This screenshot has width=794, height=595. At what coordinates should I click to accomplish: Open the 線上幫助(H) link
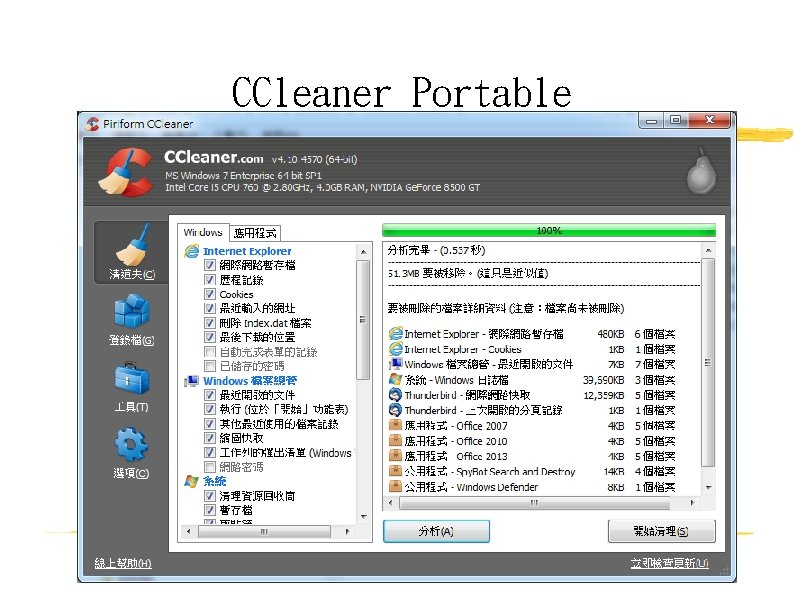(123, 563)
